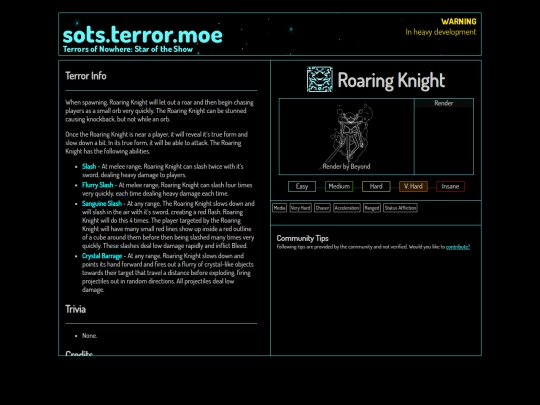Viewport: 540px width, 405px height.
Task: Click the Chaser tag
Action: (x=322, y=208)
